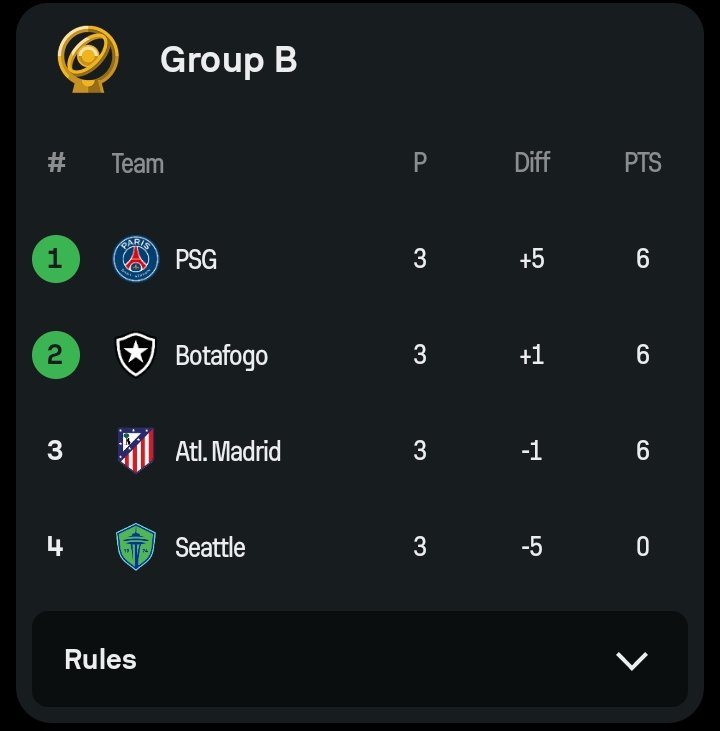Click the green rank 1 badge

(56, 259)
